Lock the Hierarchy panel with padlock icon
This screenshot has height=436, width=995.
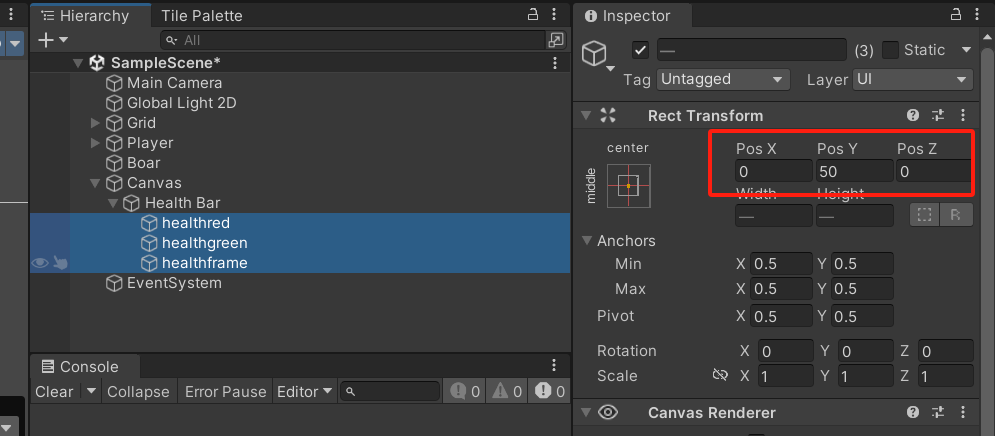[x=533, y=15]
